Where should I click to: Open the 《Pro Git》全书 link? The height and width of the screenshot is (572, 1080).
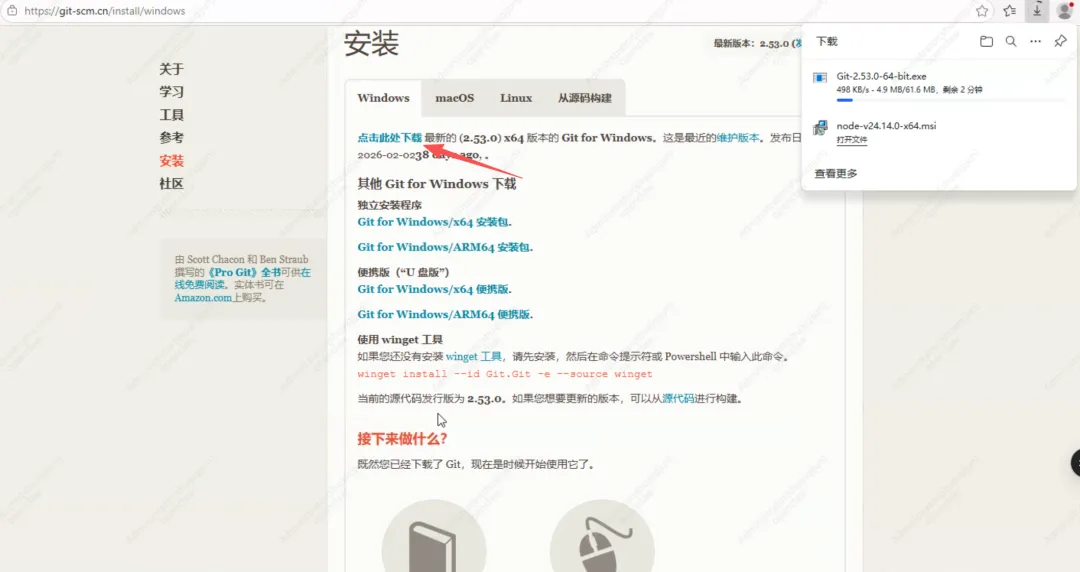(245, 272)
